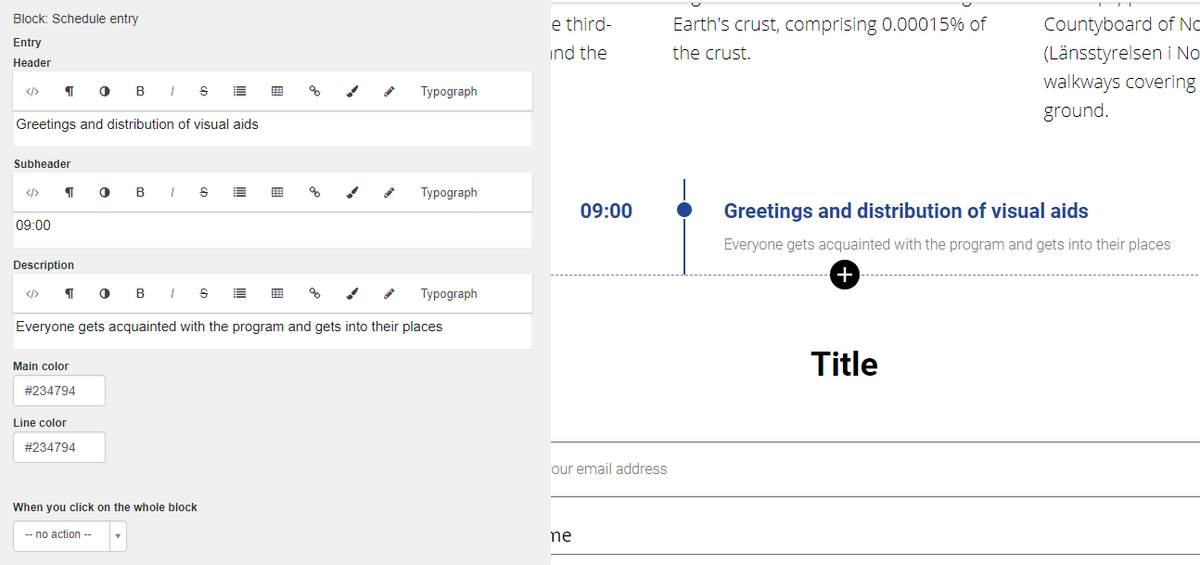Click into the Header text field
The image size is (1200, 565).
pos(272,129)
